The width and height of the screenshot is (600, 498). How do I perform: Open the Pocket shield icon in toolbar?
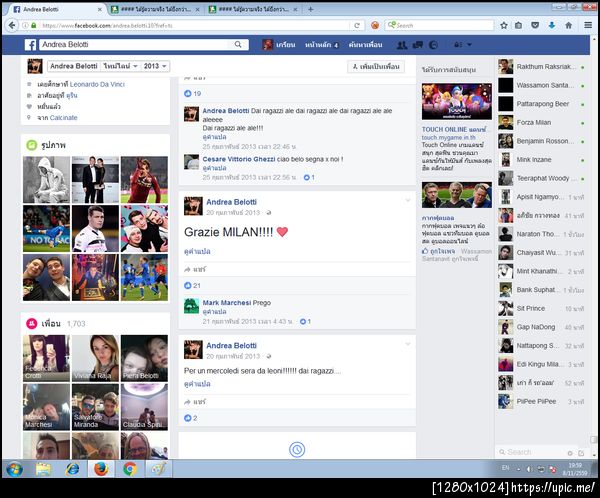535,25
